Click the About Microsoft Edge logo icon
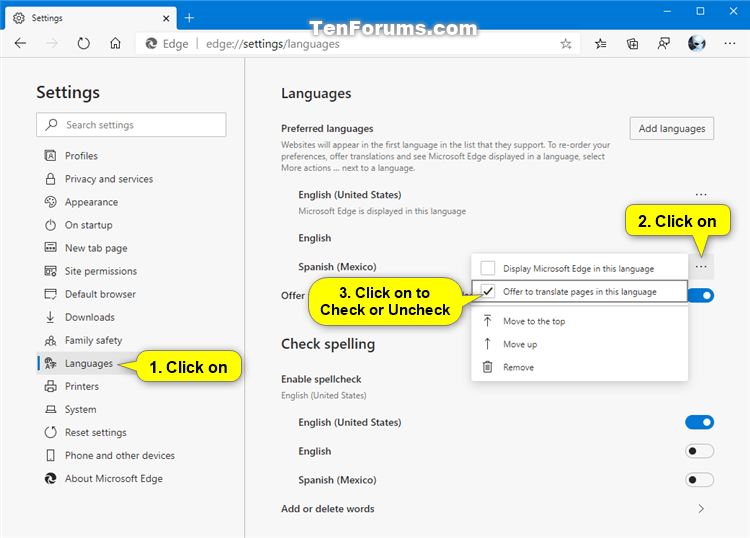The image size is (750, 538). pos(50,478)
